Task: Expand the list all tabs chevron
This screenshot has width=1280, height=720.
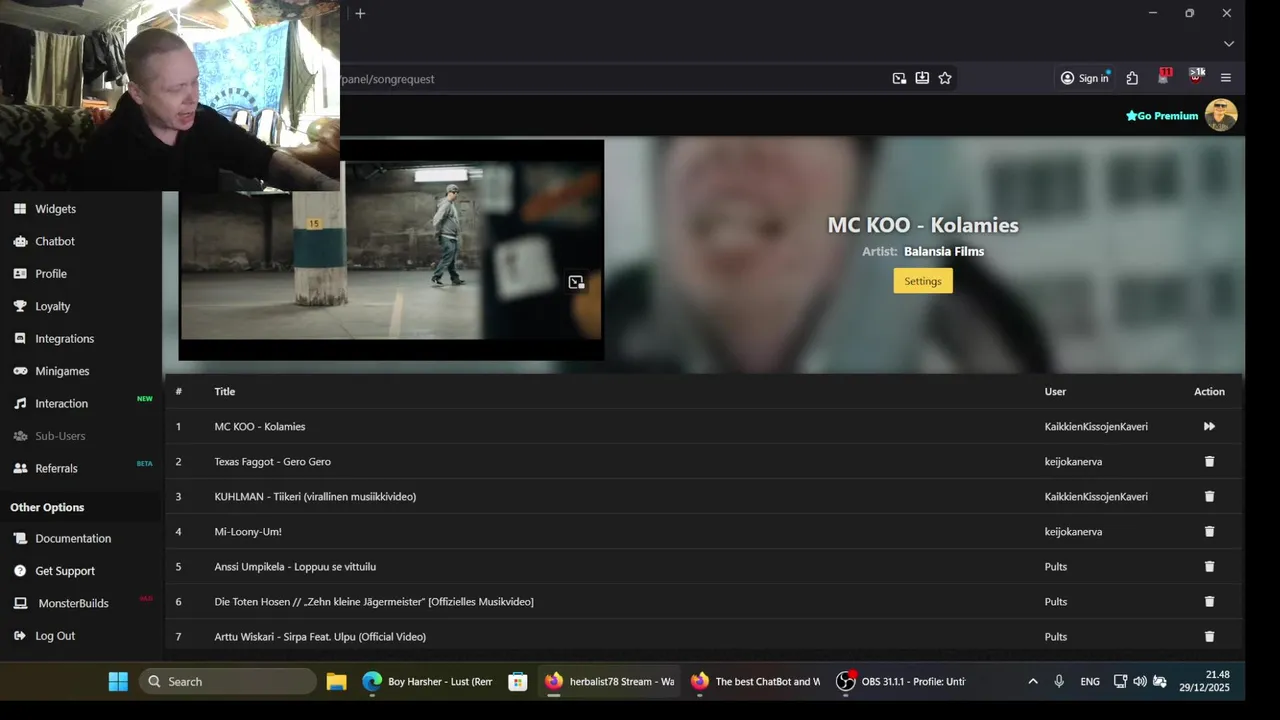Action: (x=1229, y=44)
